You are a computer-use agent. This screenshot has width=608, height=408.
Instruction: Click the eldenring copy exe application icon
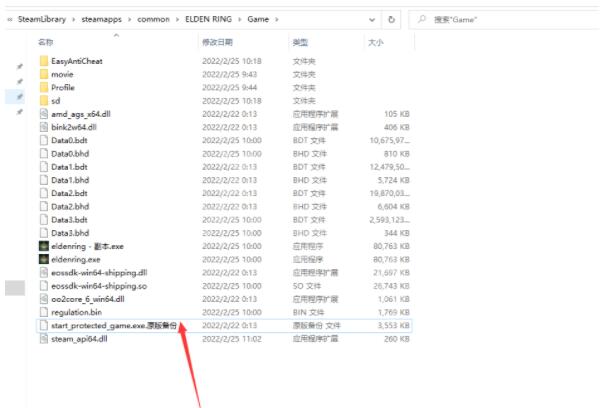point(44,246)
